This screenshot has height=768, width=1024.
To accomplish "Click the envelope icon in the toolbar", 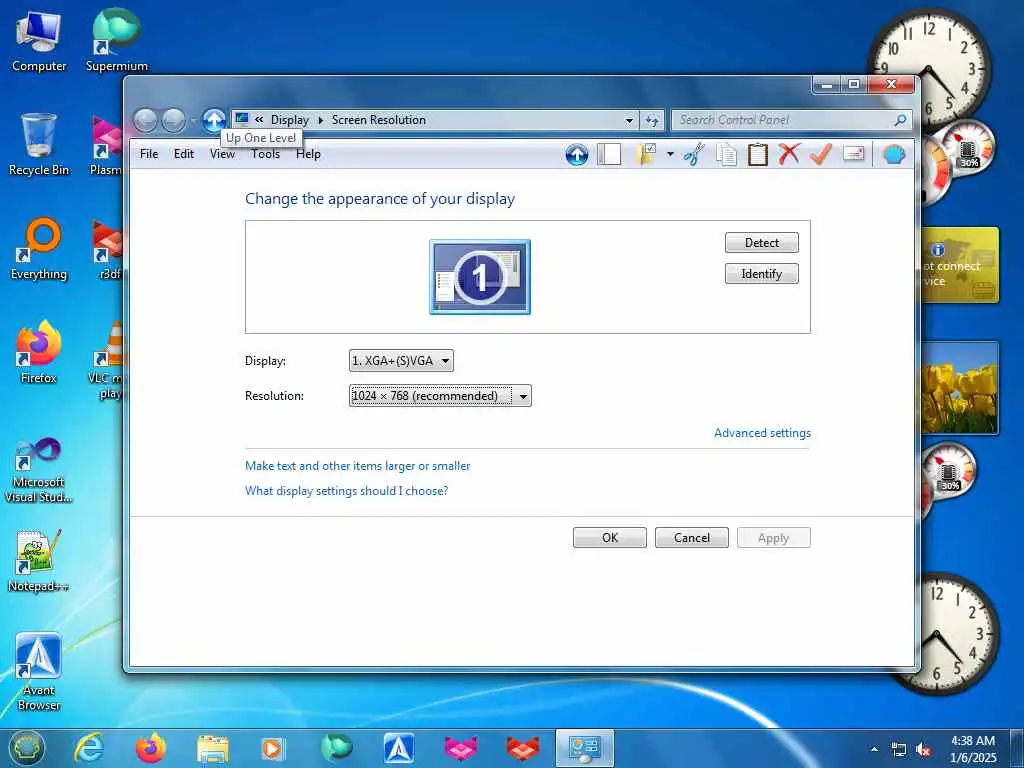I will pos(853,153).
